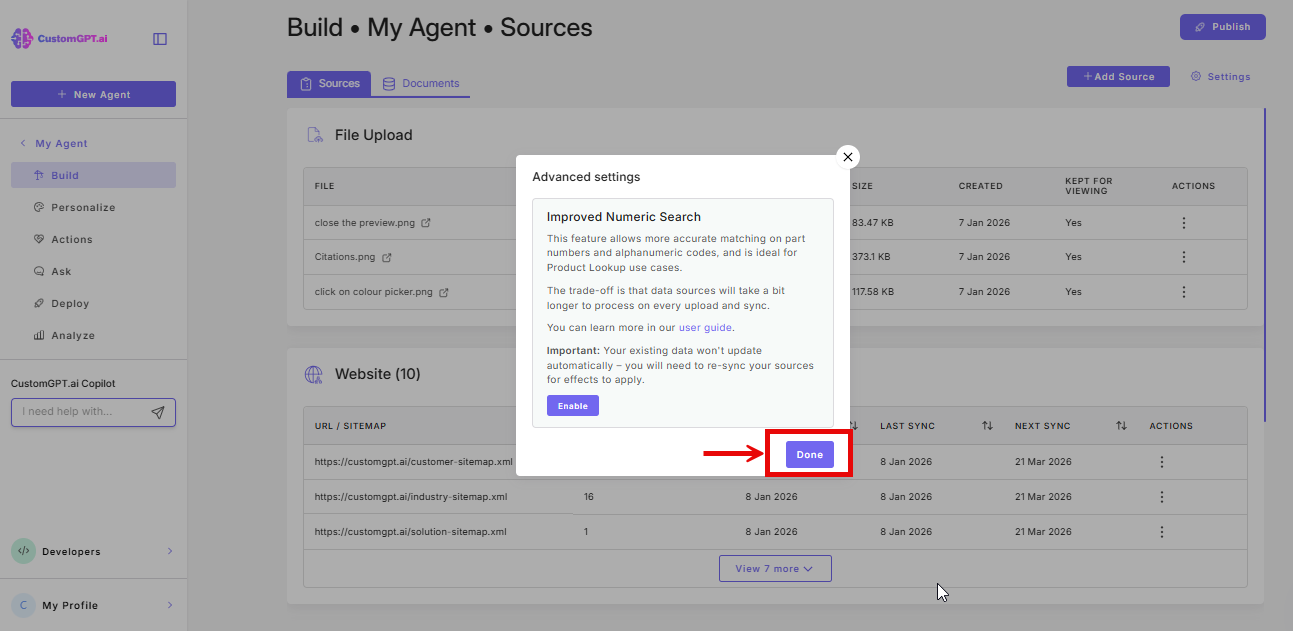This screenshot has width=1293, height=631.
Task: Open the actions menu for customer-sitemap.xml
Action: [1161, 461]
